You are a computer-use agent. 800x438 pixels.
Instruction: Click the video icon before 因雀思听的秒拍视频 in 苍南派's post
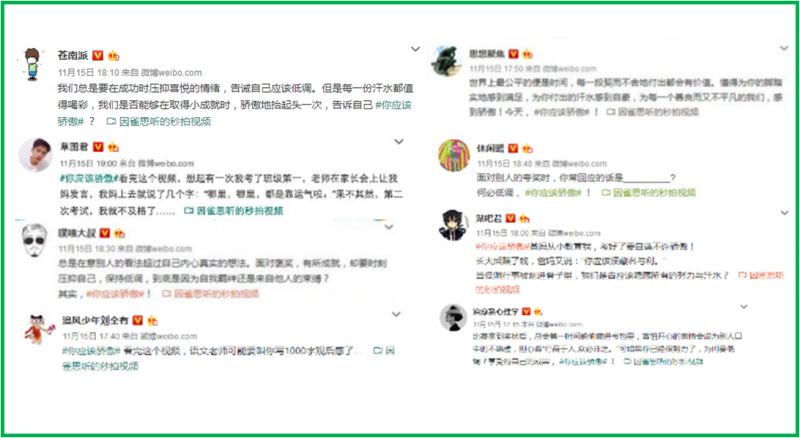point(111,121)
